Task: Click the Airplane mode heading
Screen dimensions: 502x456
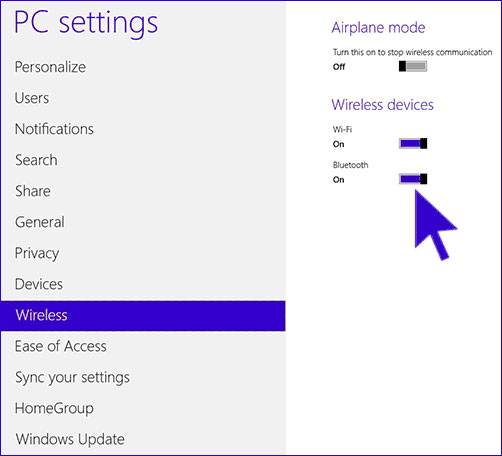Action: click(x=378, y=27)
